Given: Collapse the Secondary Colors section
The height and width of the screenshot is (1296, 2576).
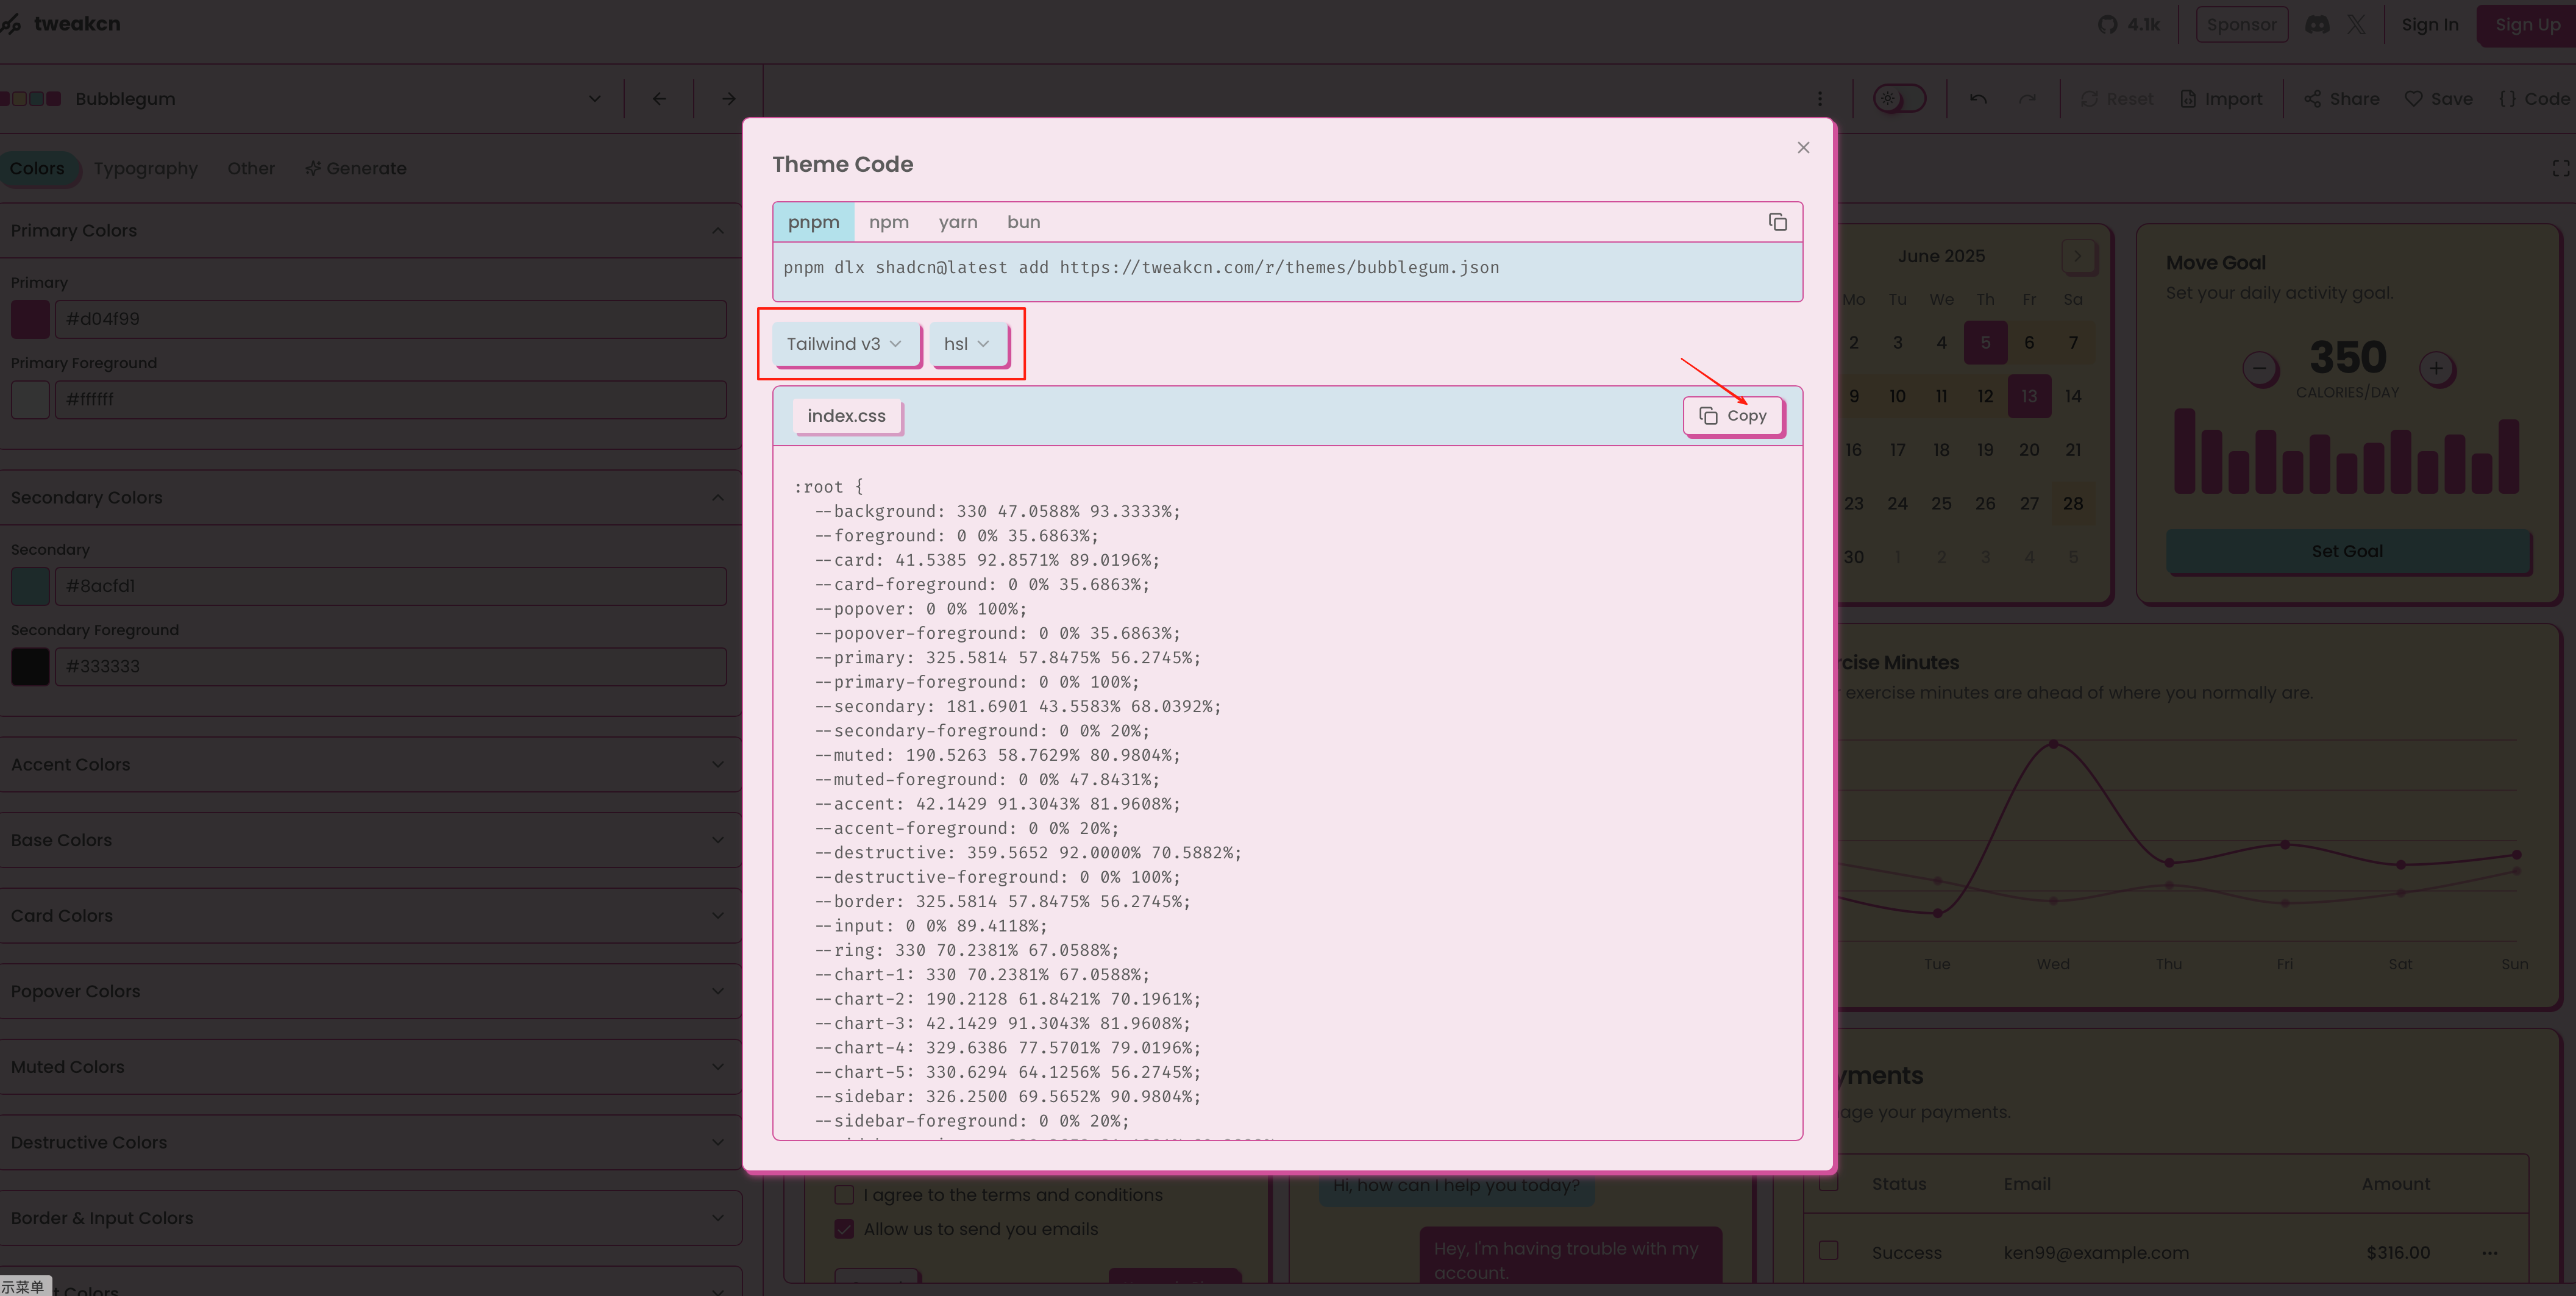Looking at the screenshot, I should click(x=370, y=498).
